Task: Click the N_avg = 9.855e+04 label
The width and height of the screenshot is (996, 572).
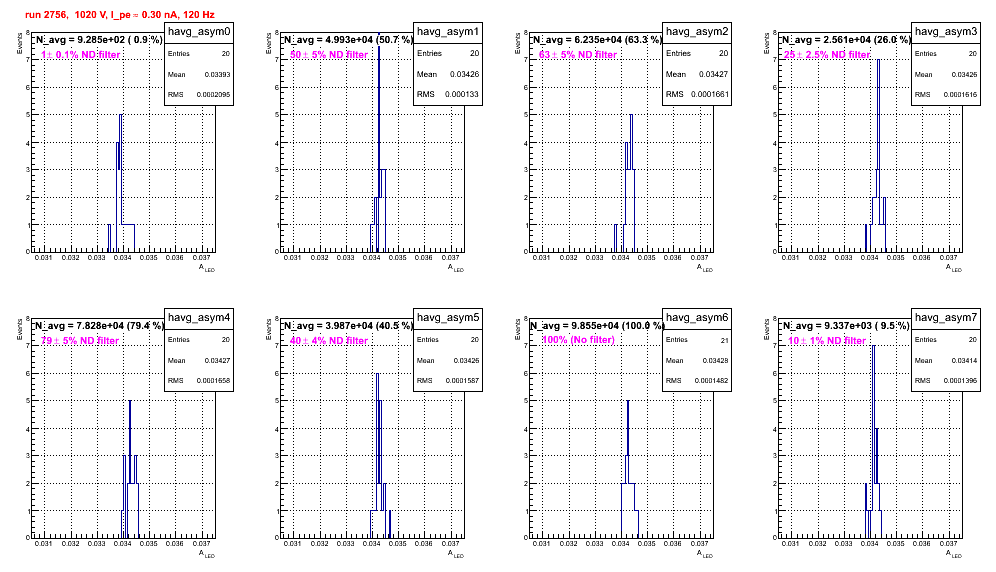Action: click(x=597, y=325)
